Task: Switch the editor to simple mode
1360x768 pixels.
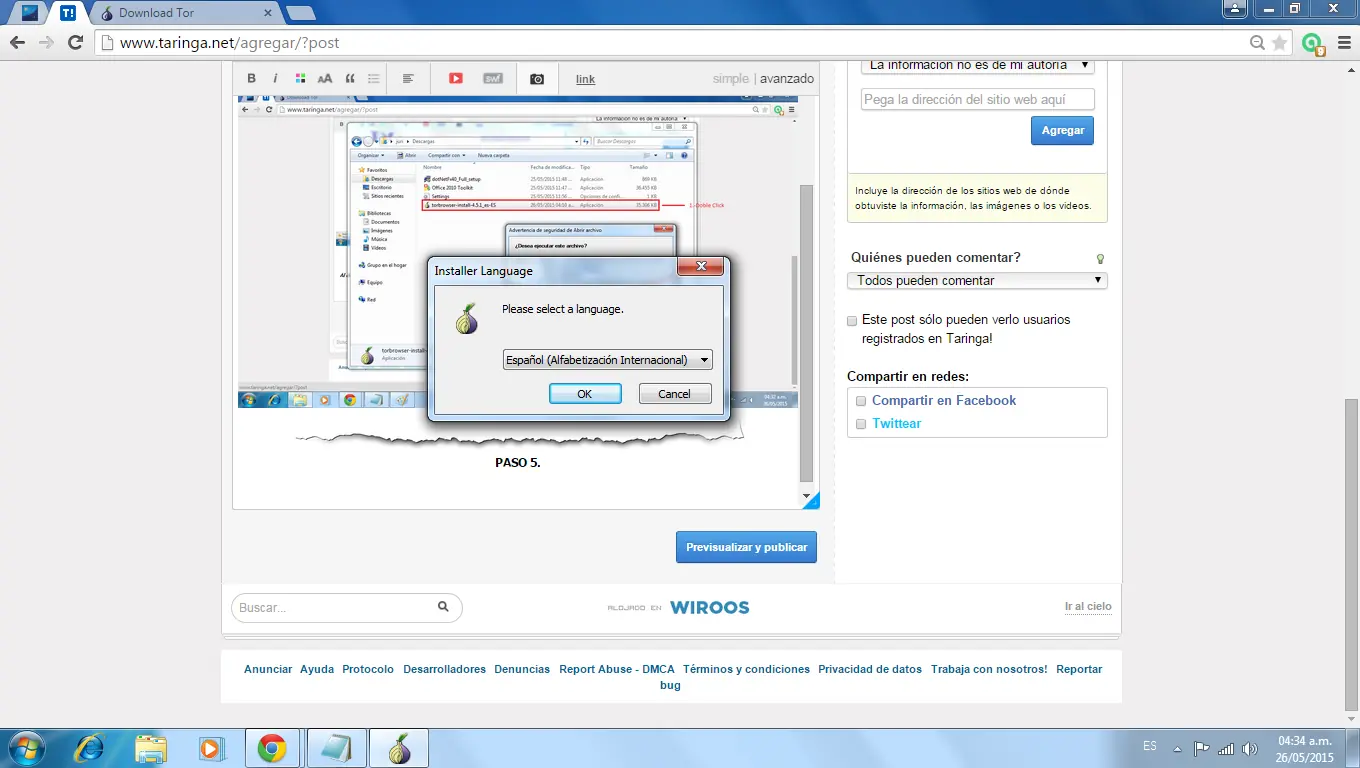Action: [731, 78]
